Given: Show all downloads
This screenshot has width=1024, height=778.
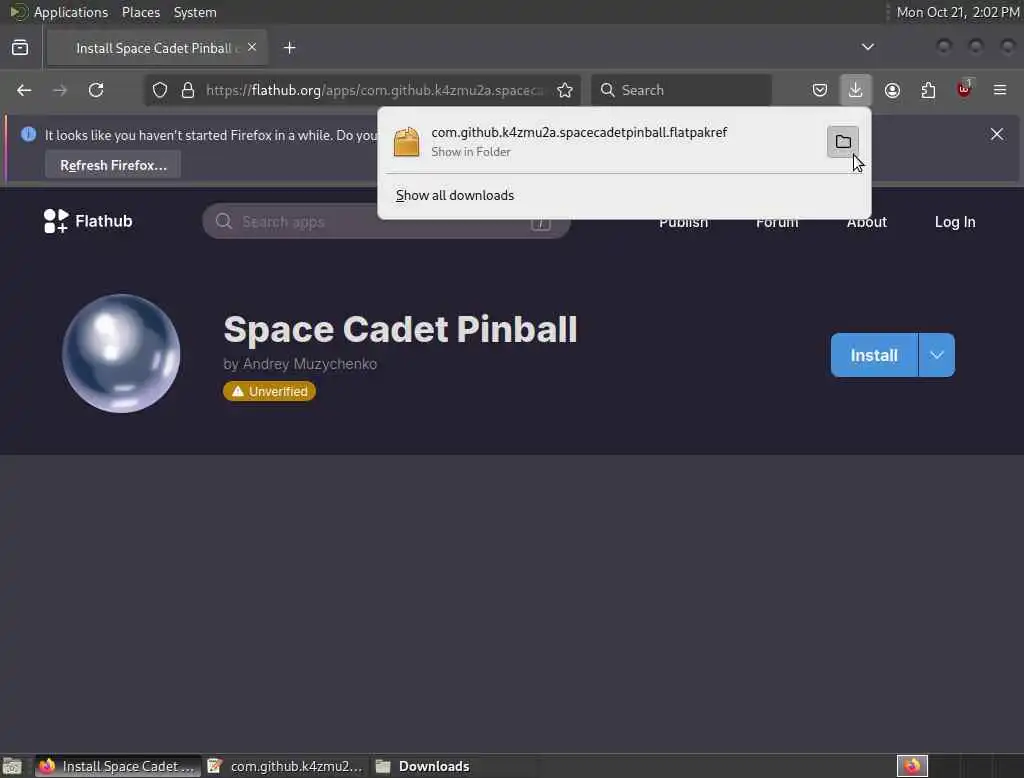Looking at the screenshot, I should [x=455, y=195].
